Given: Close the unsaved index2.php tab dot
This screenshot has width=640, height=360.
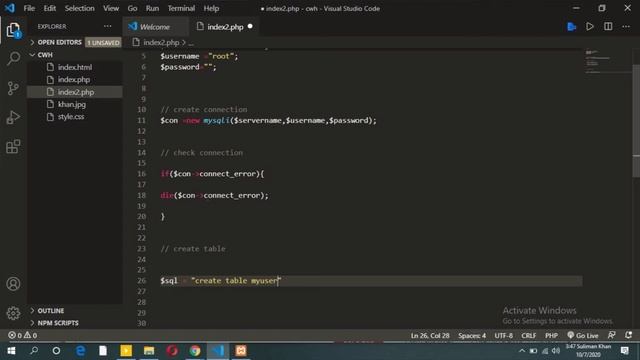Looking at the screenshot, I should [x=250, y=27].
